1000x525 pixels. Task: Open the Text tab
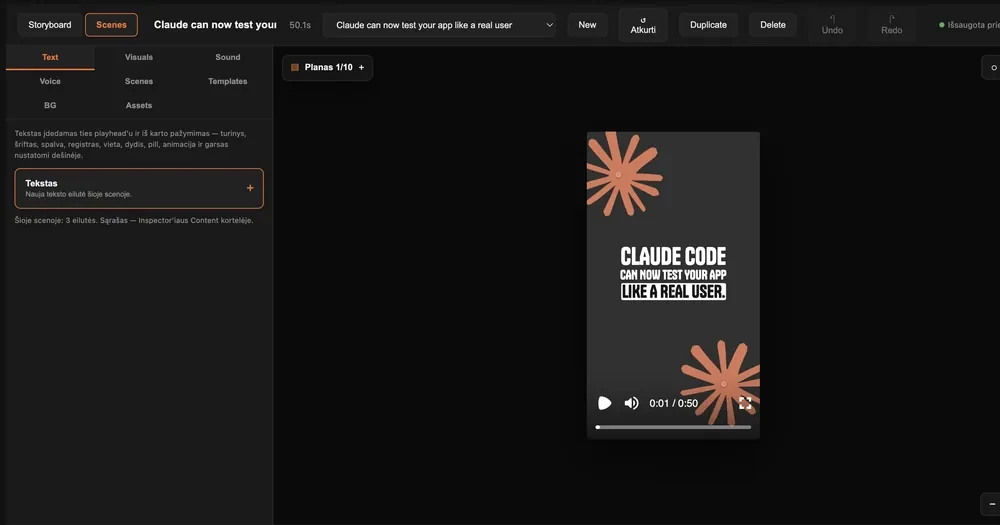tap(50, 57)
